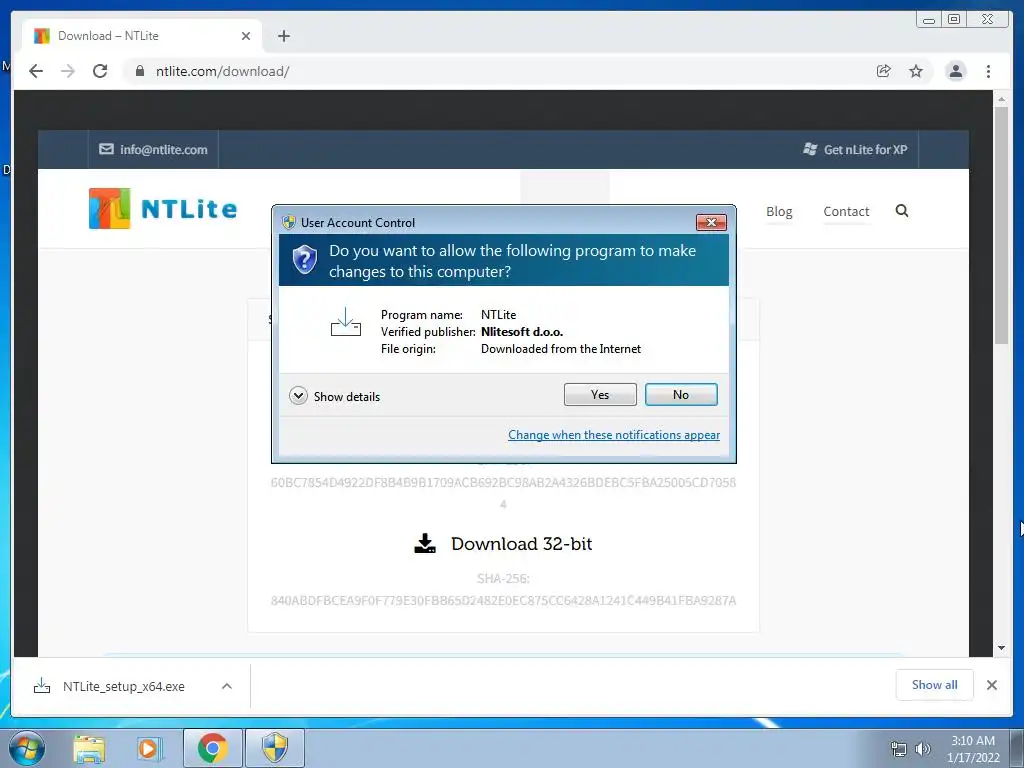Open the clock showing 3:10 AM
This screenshot has width=1024, height=768.
click(973, 749)
